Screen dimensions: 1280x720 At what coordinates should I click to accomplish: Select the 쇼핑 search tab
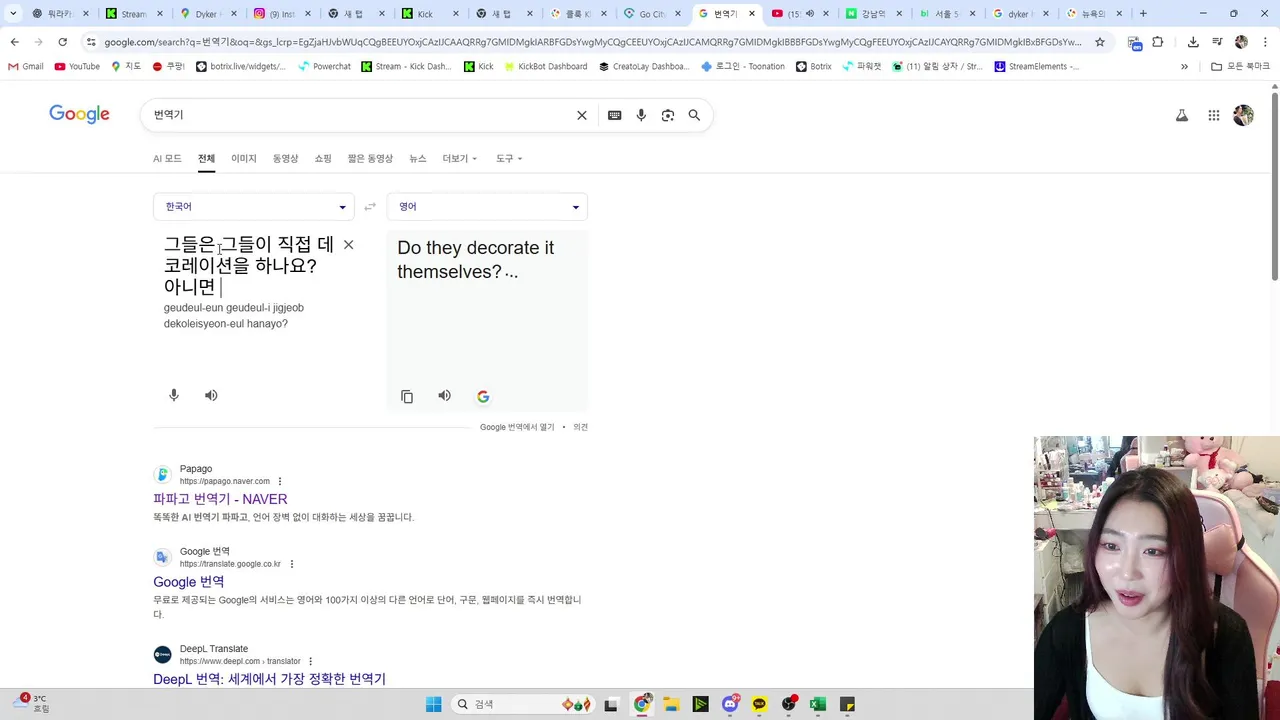(323, 158)
